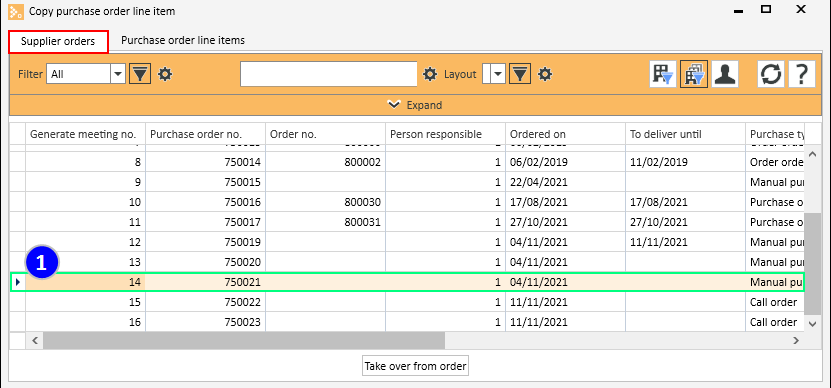The image size is (831, 388).
Task: Click row selector arrow of row 14
Action: (17, 283)
